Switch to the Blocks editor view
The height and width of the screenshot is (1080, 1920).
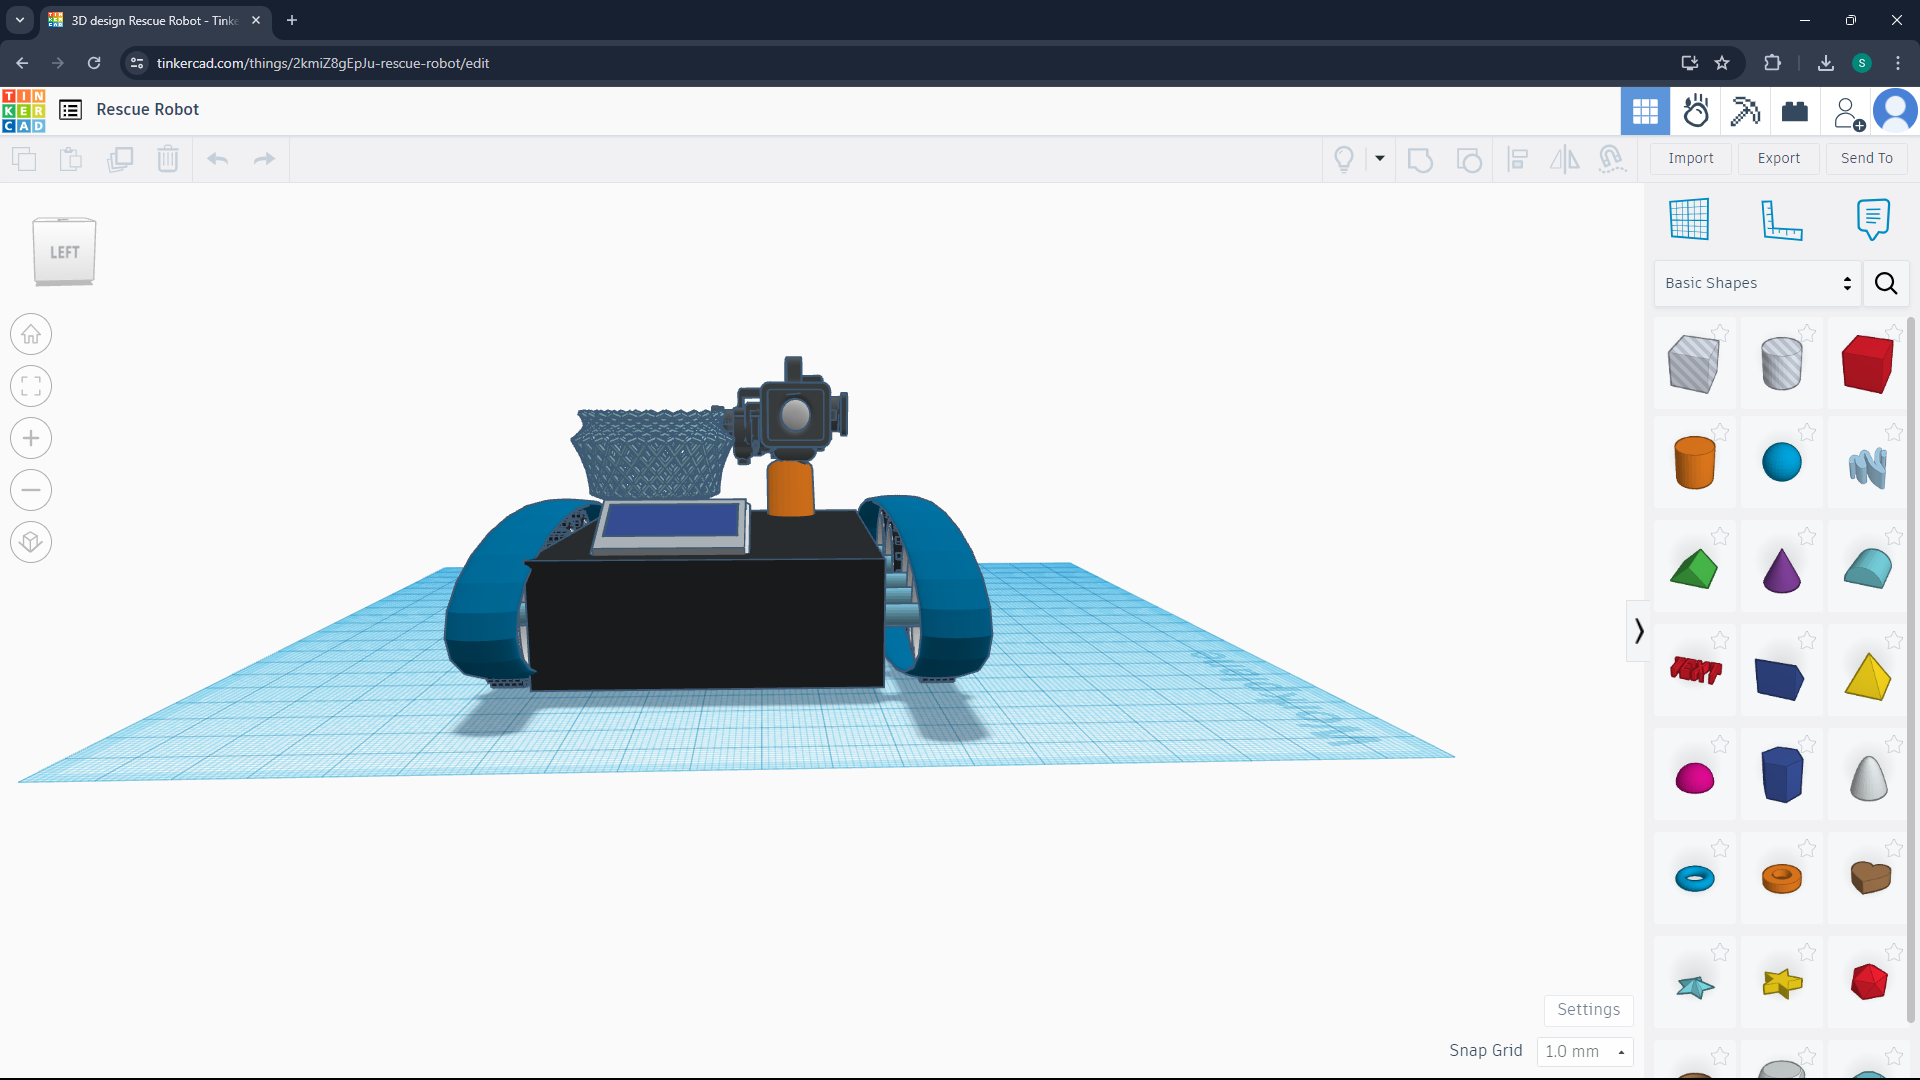1745,111
